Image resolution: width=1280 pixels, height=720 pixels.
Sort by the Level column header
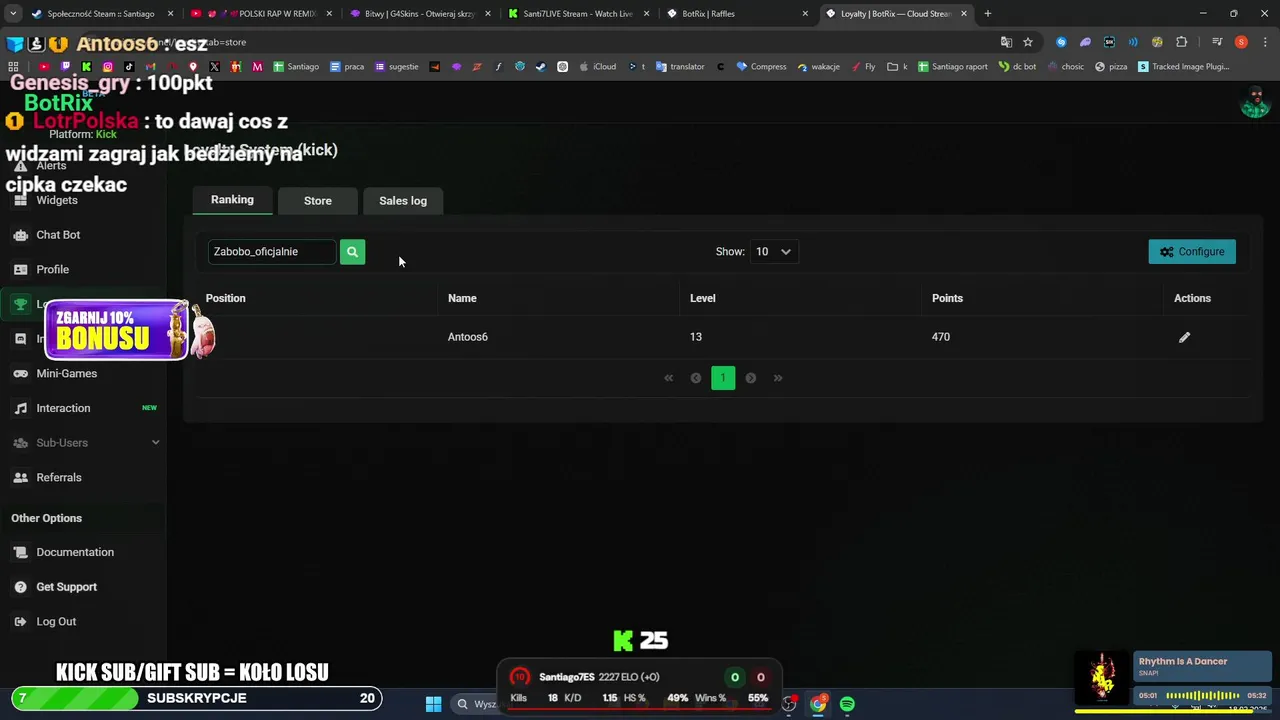[703, 298]
